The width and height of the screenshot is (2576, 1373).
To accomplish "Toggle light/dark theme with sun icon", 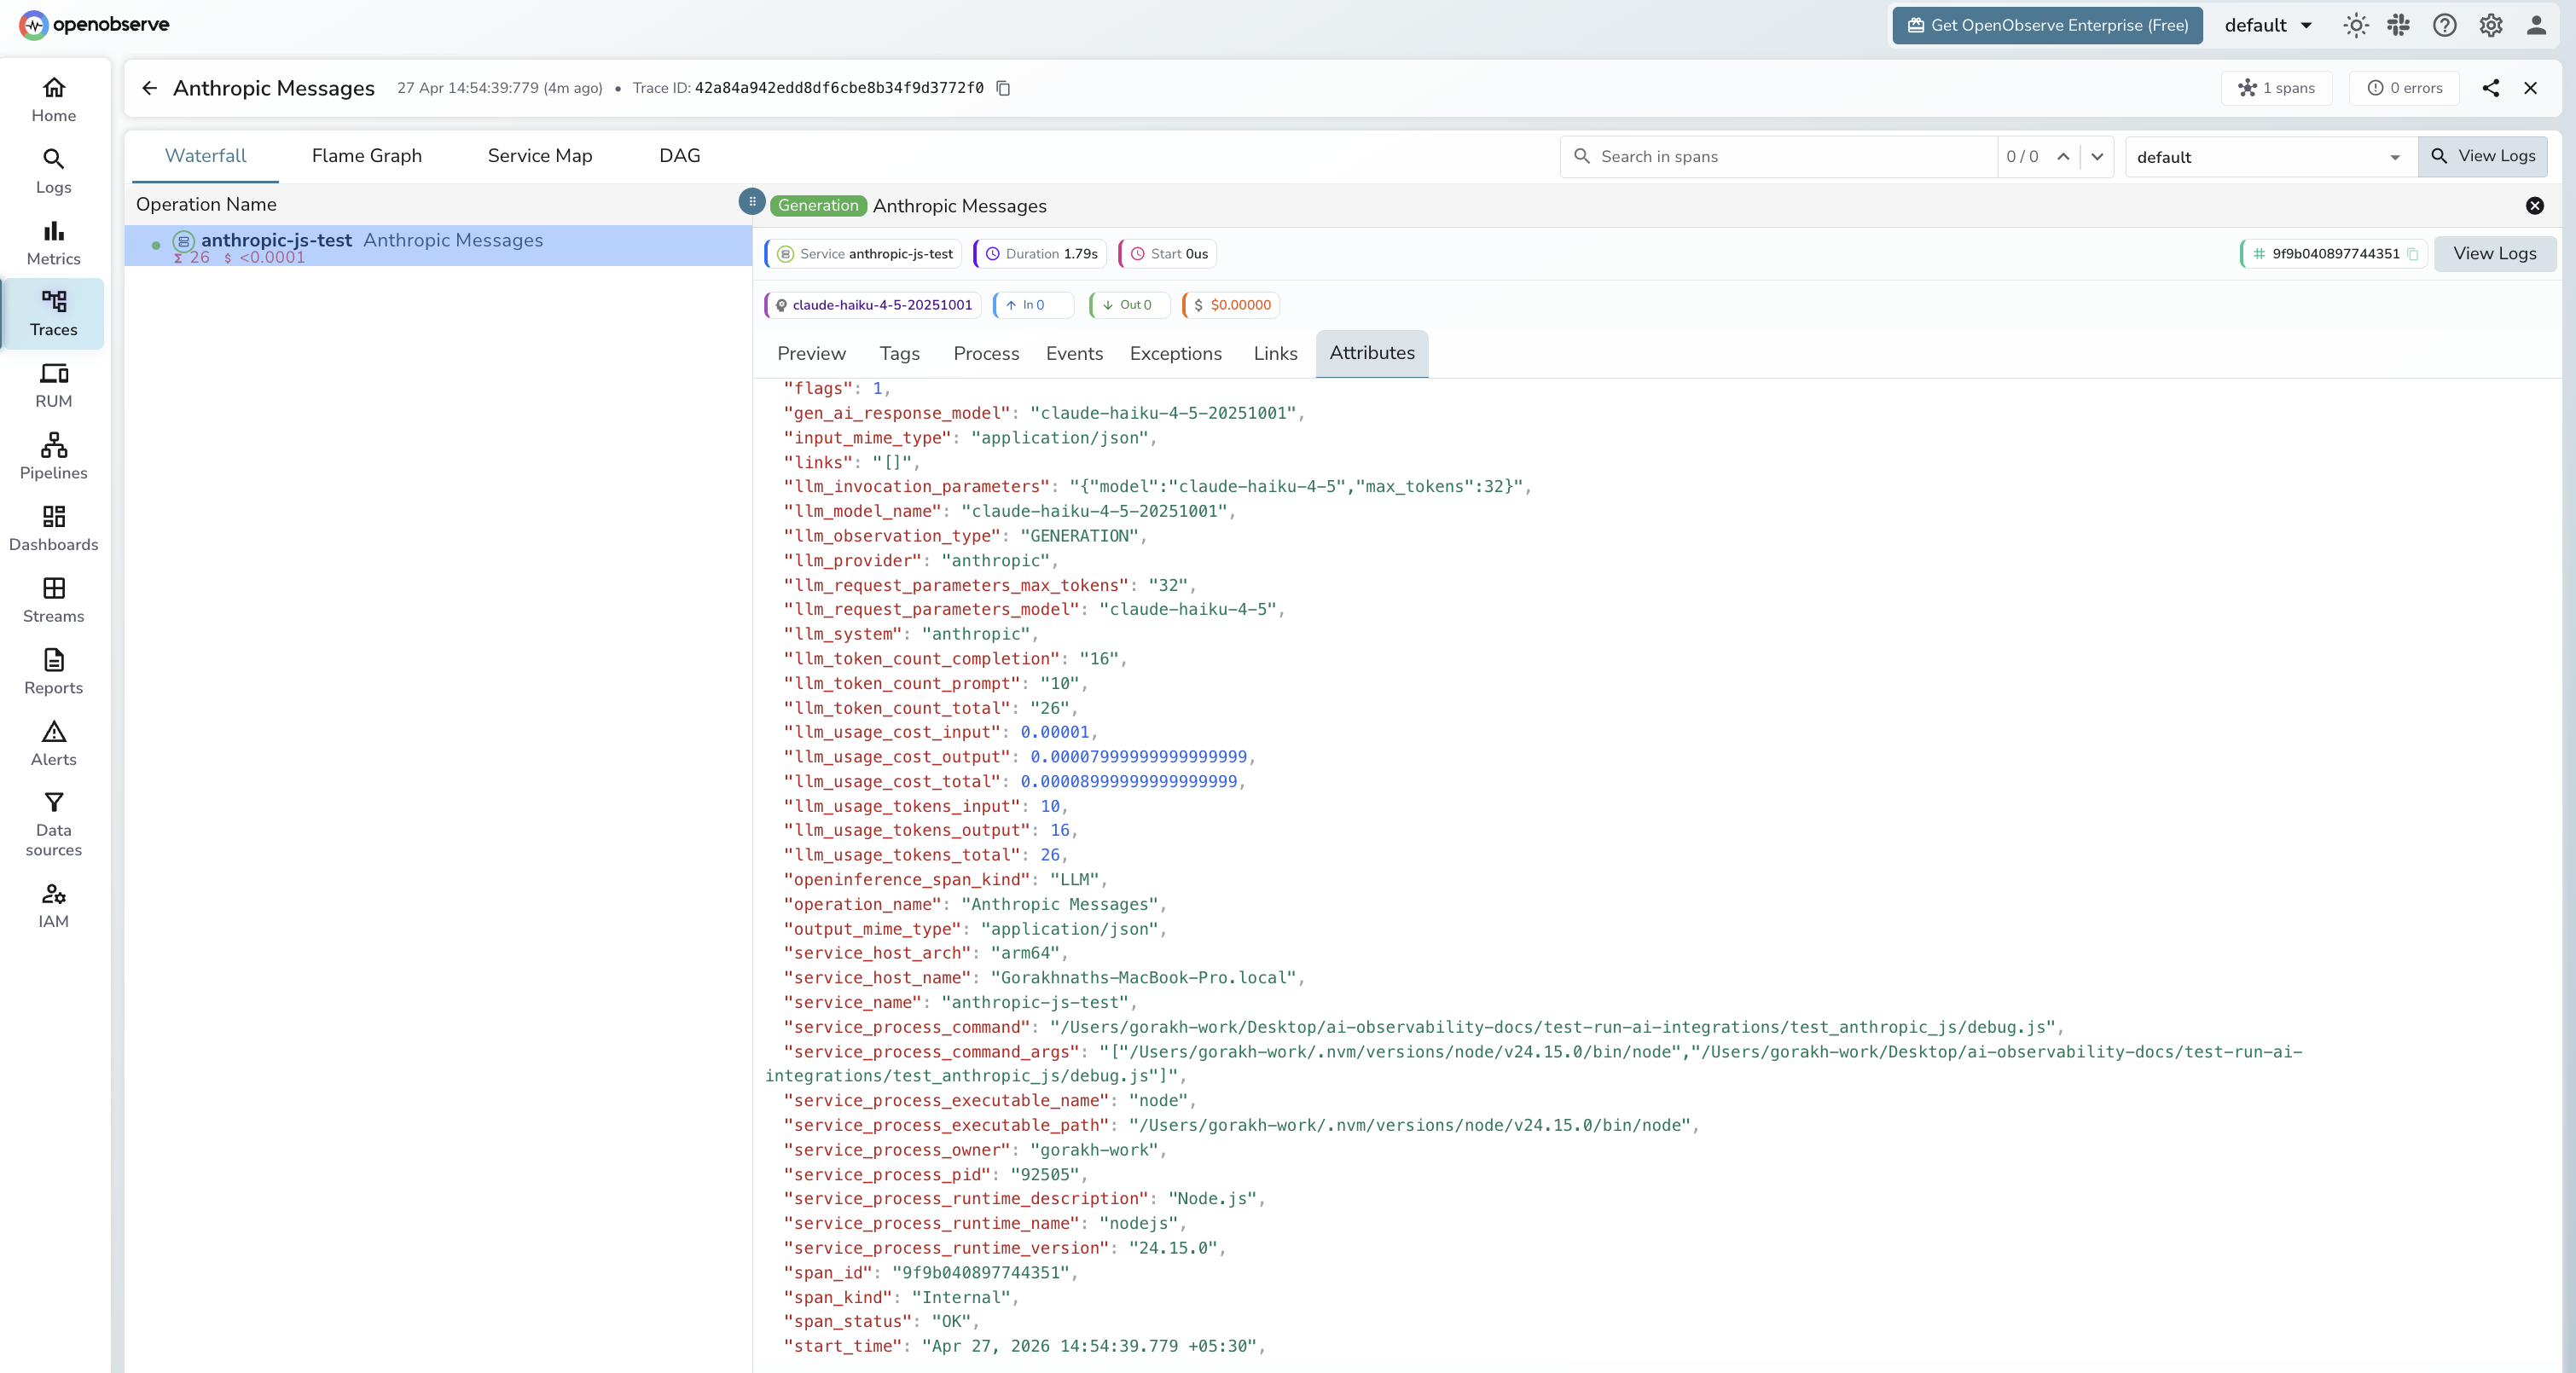I will tap(2356, 25).
